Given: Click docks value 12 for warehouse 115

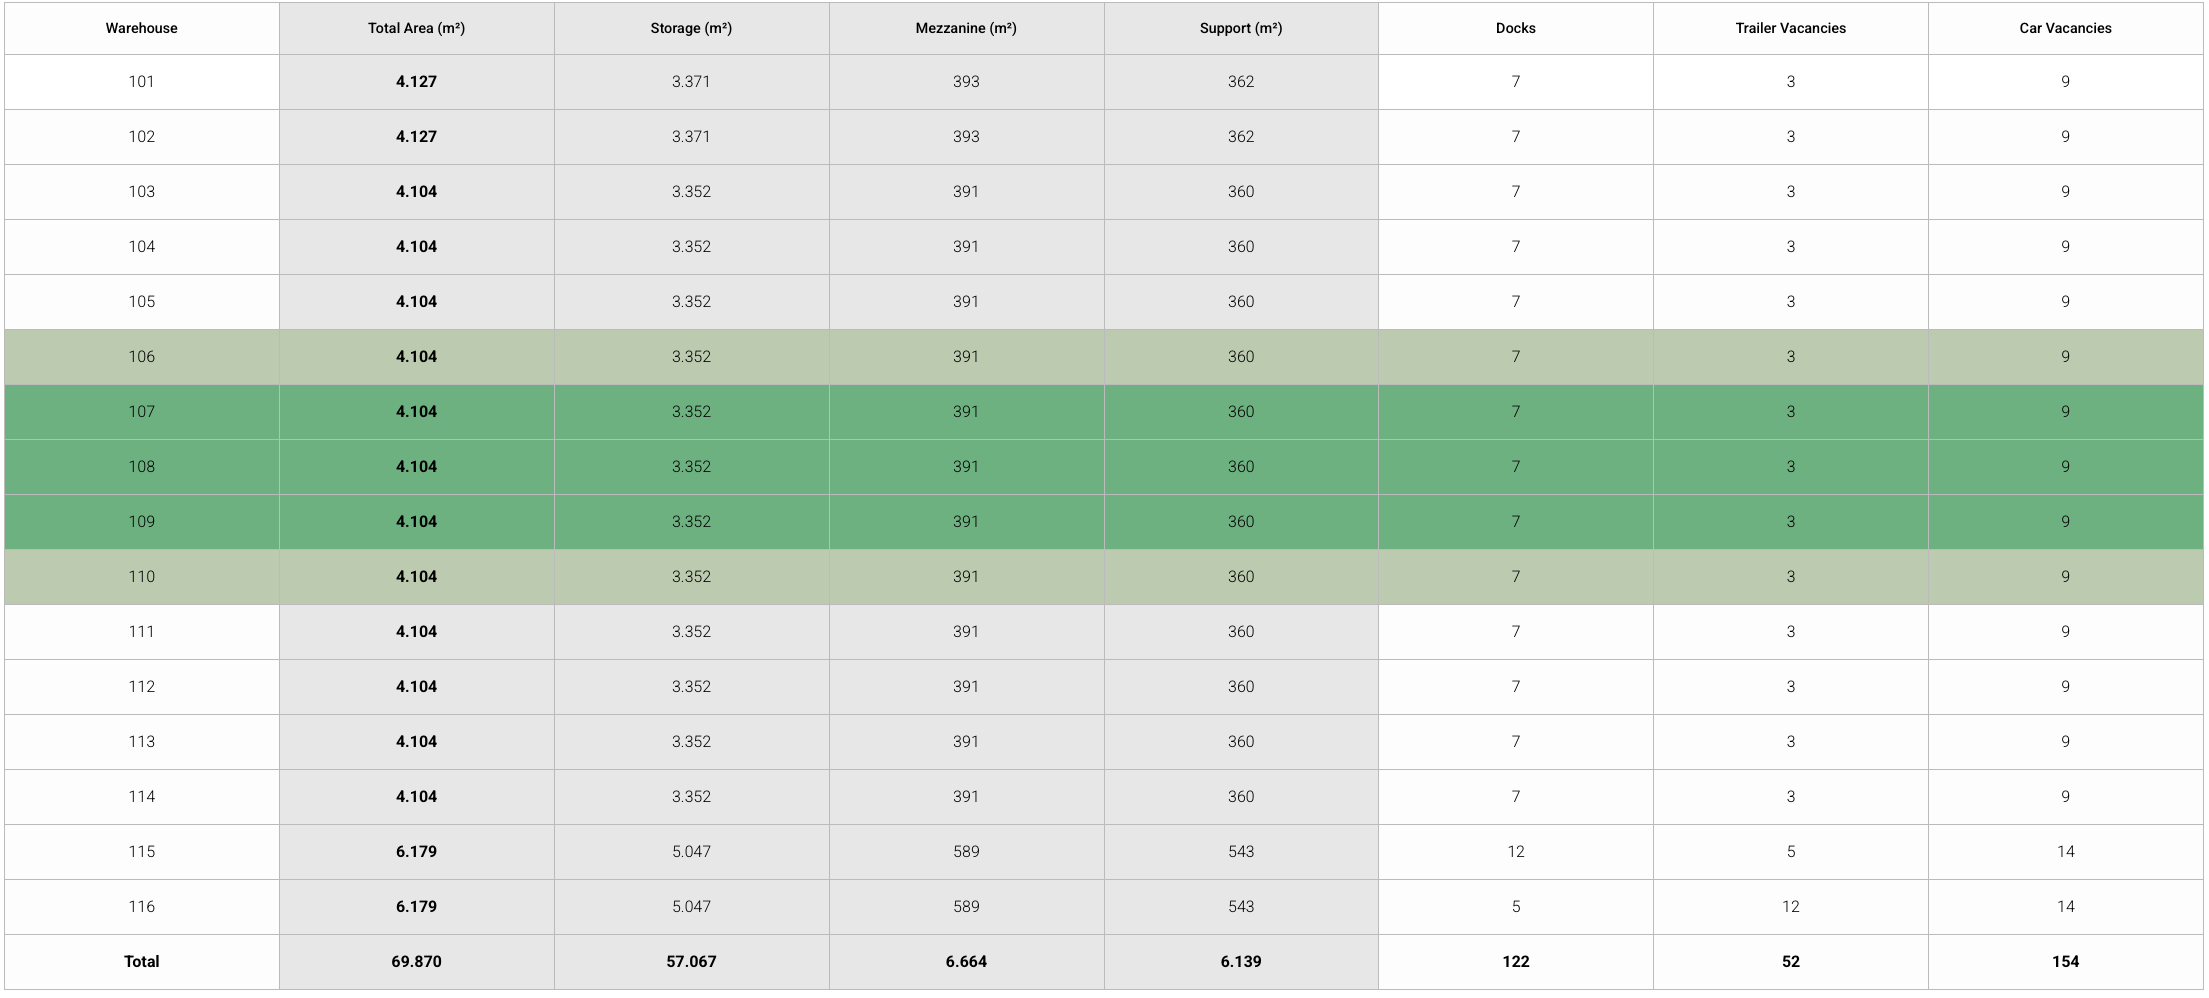Looking at the screenshot, I should coord(1515,852).
